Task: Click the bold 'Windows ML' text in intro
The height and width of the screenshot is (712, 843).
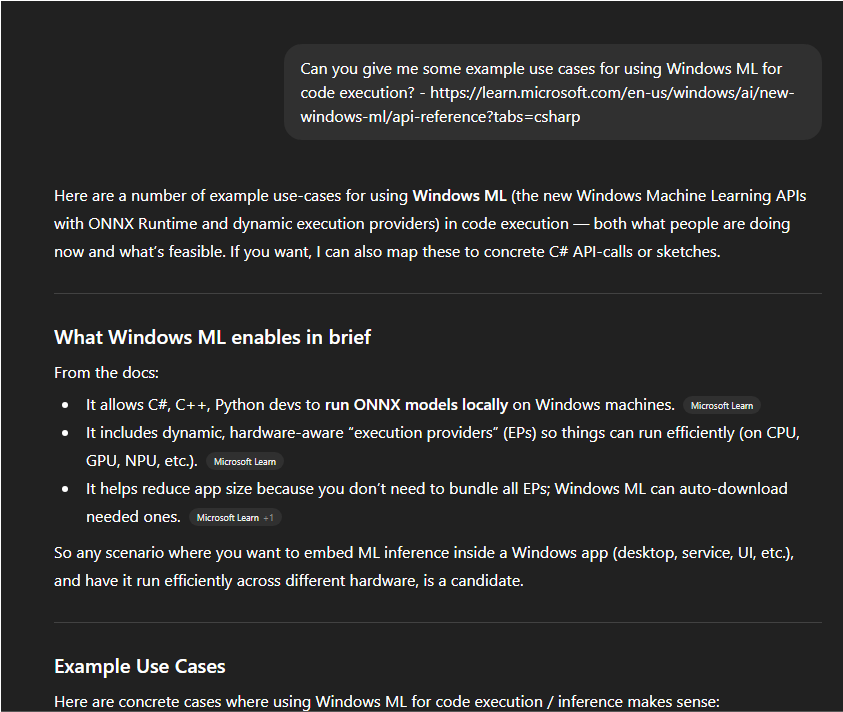Action: tap(460, 195)
